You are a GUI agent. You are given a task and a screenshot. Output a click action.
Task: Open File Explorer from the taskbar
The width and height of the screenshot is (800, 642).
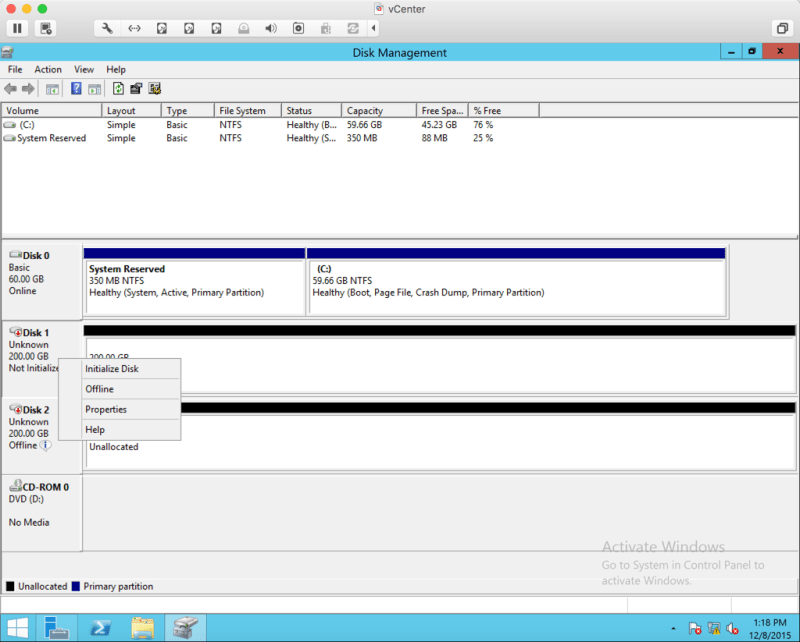click(143, 628)
